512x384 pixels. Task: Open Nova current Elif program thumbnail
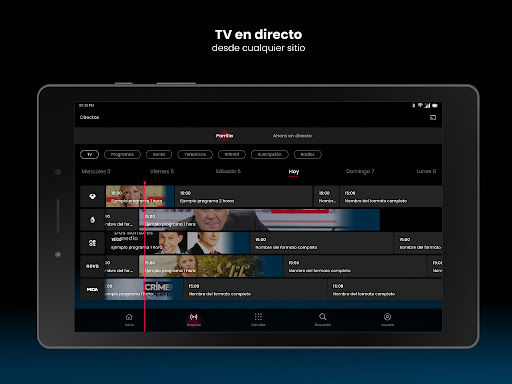click(211, 266)
